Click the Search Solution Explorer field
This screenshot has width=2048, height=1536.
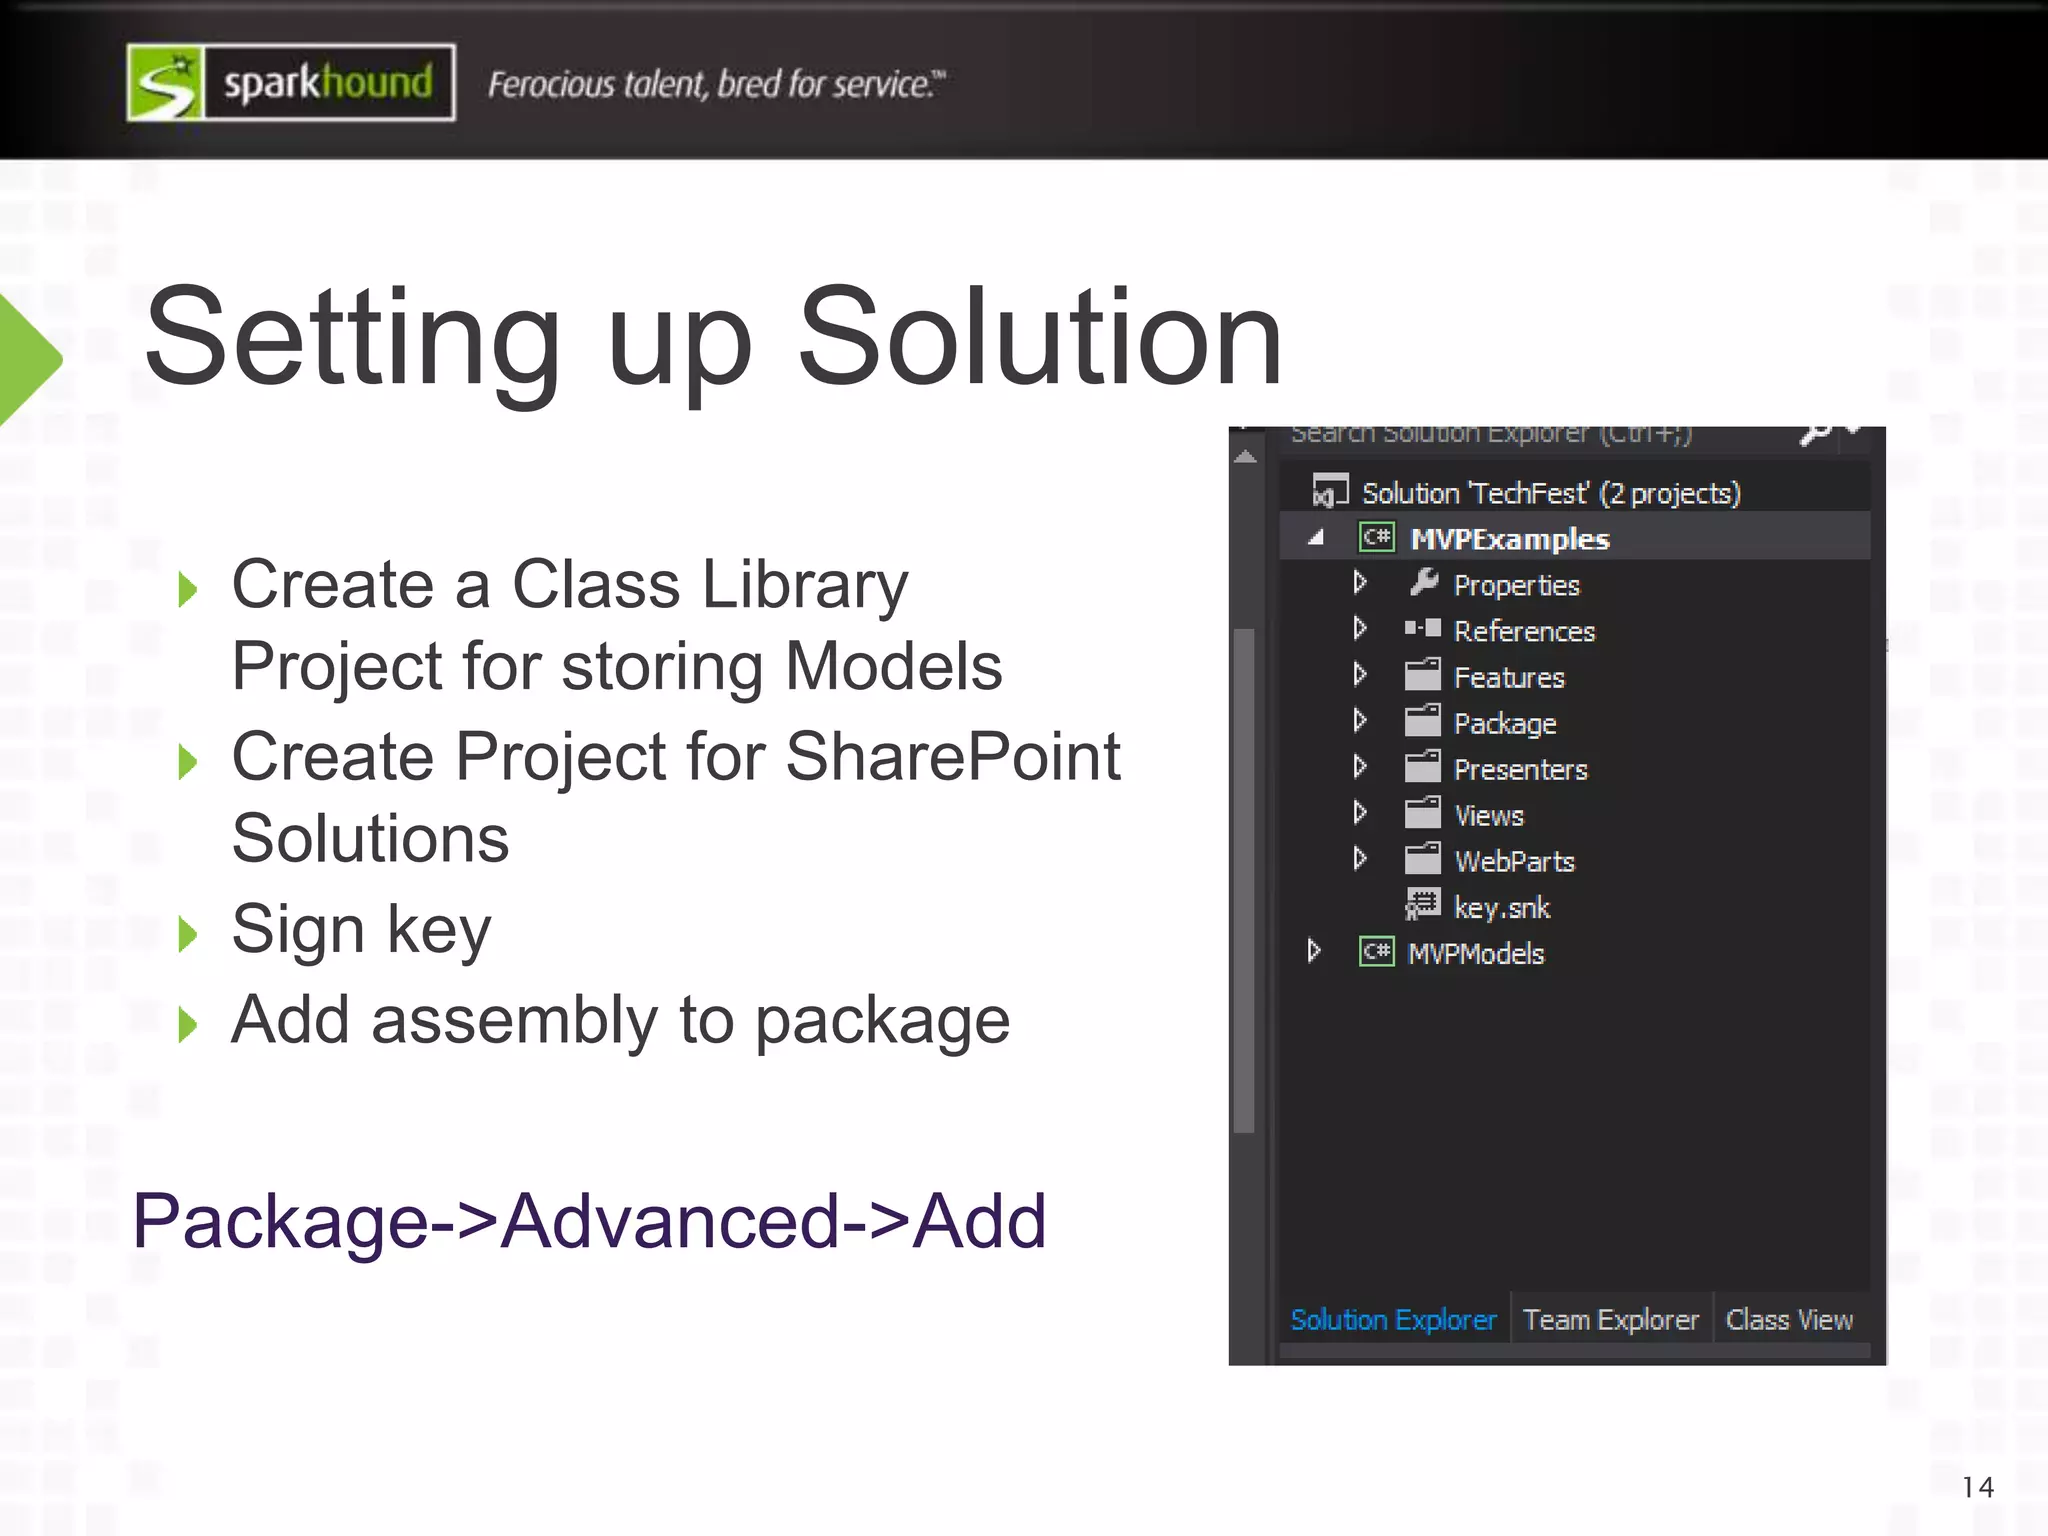(1535, 437)
